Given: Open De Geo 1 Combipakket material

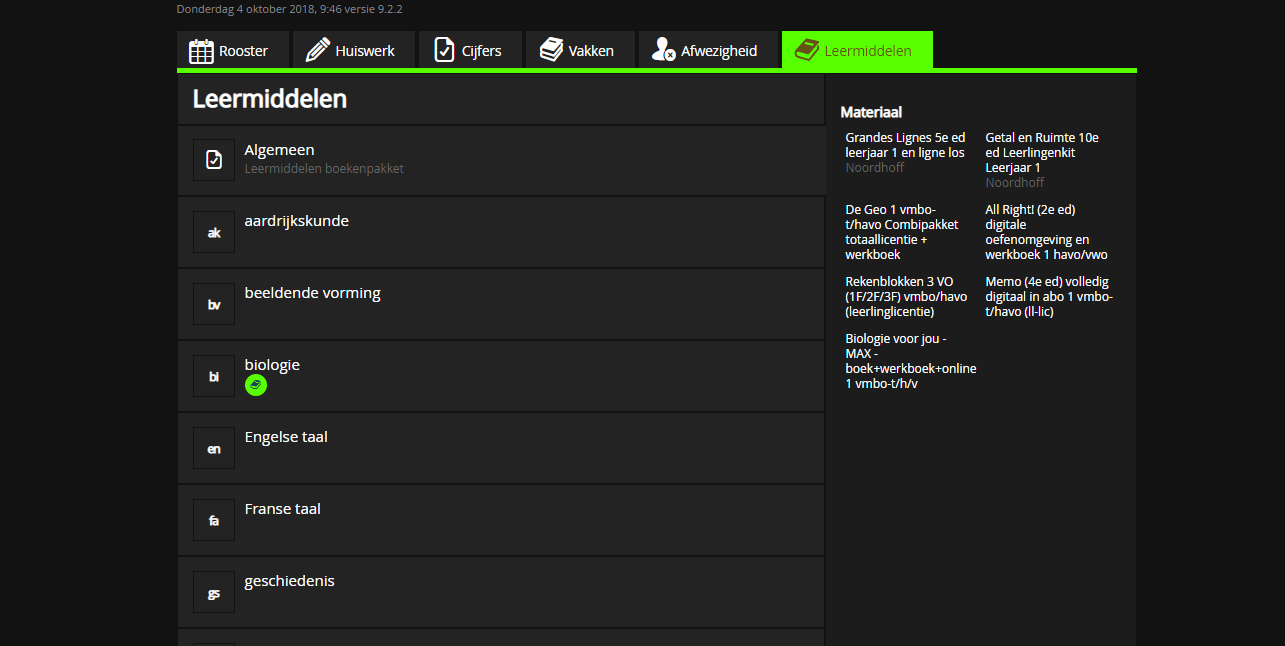Looking at the screenshot, I should (x=902, y=232).
